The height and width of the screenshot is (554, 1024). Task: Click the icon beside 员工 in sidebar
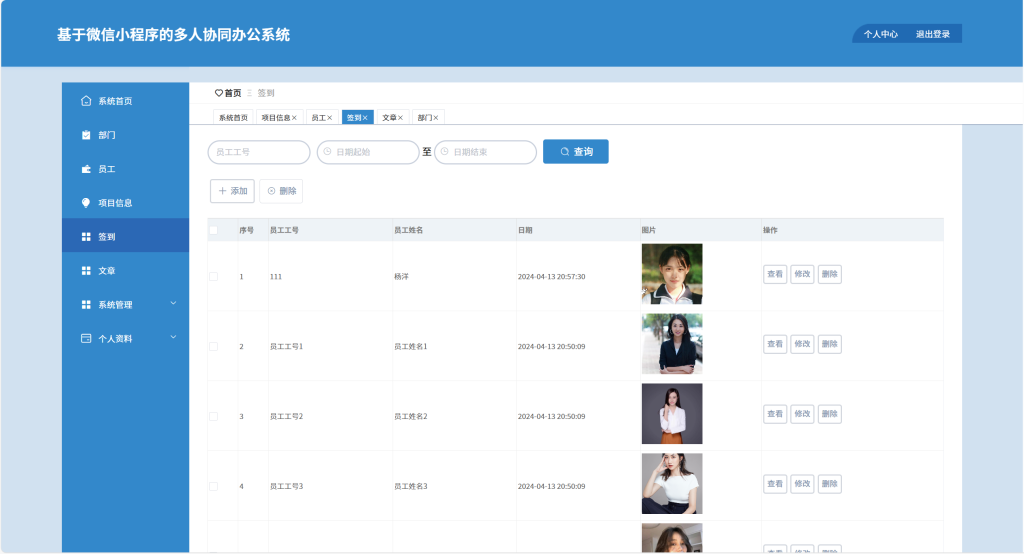point(86,169)
